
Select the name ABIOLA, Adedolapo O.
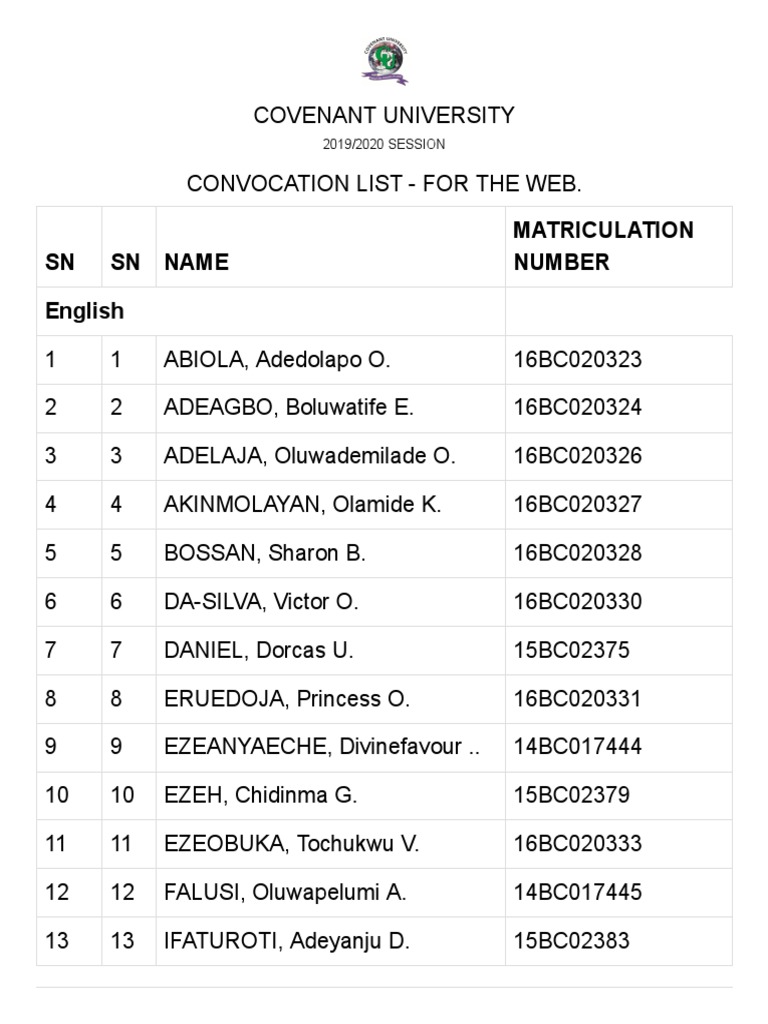[x=277, y=360]
